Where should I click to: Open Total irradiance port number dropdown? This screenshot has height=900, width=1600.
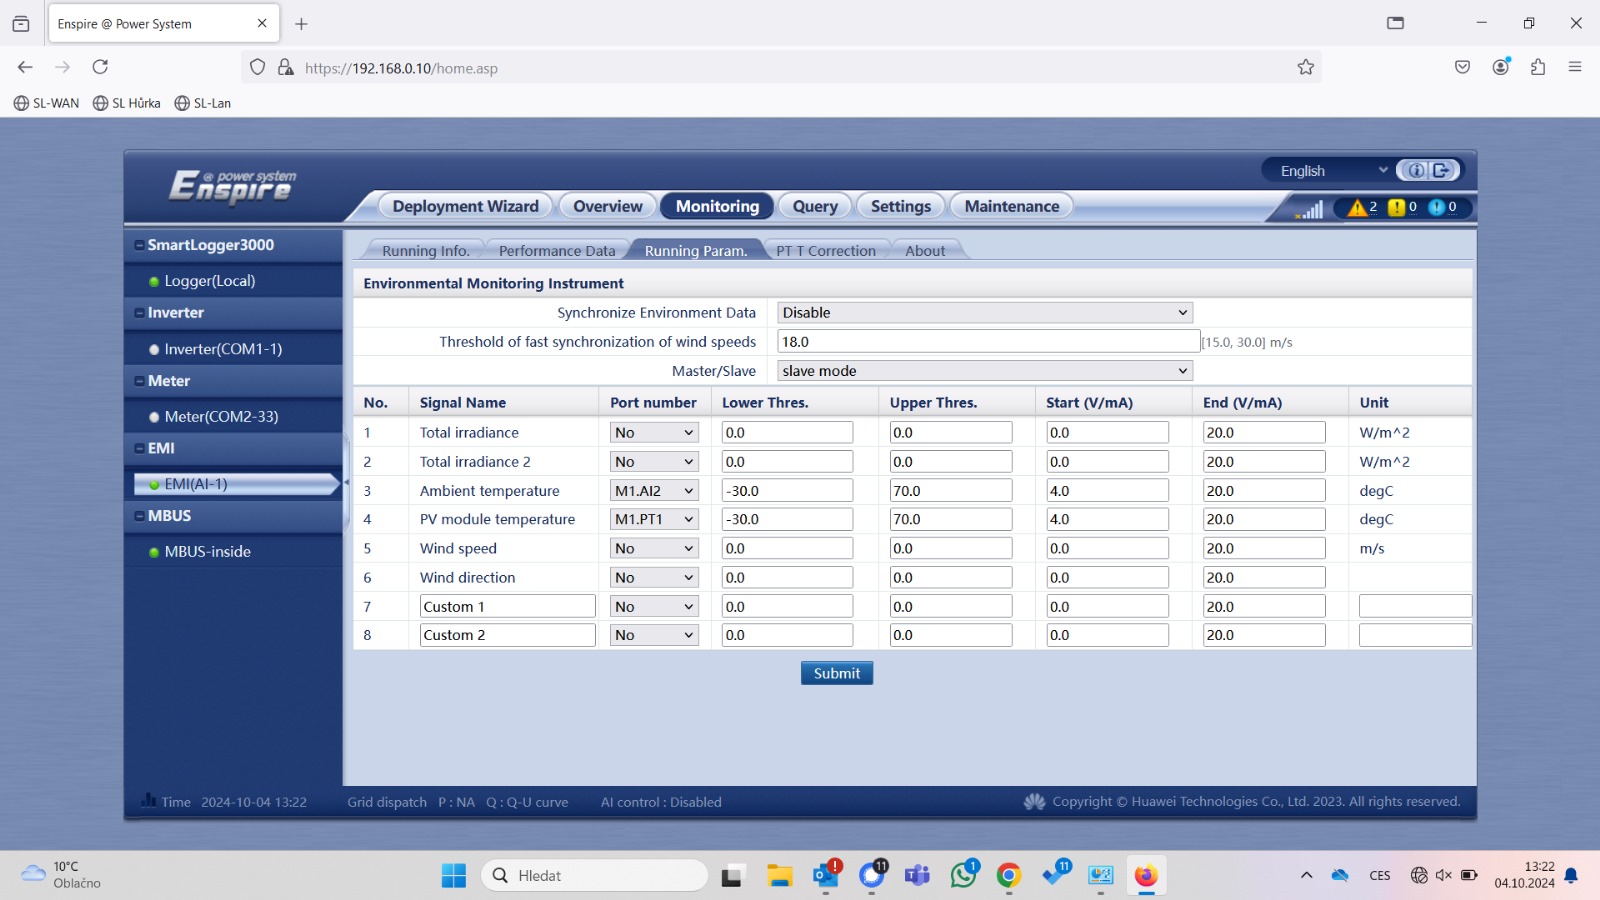click(654, 432)
